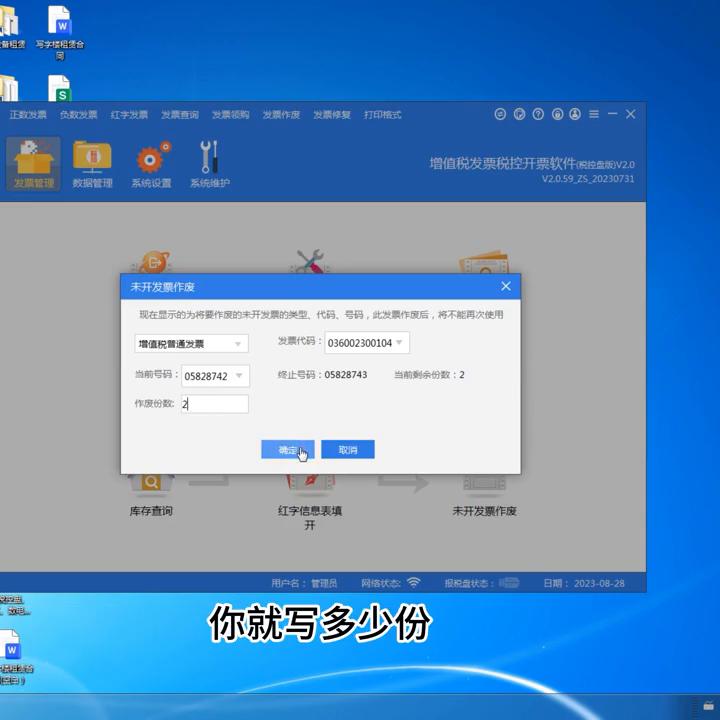Click the question mark help icon
Viewport: 720px width, 720px height.
pyautogui.click(x=538, y=114)
